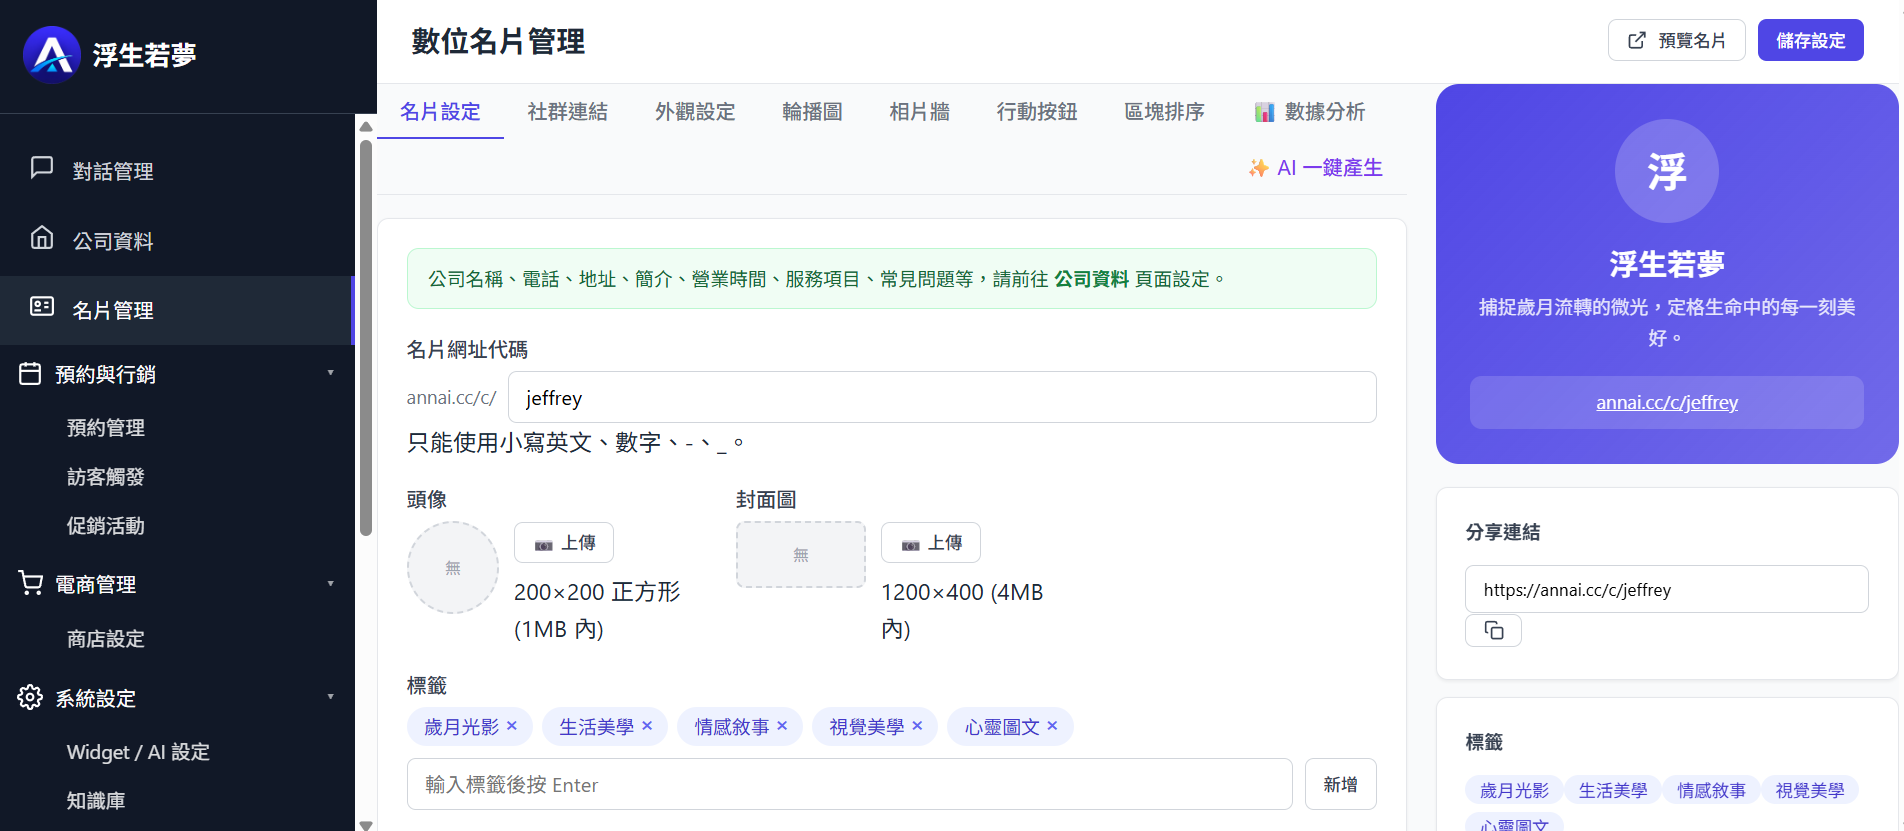Remove the 歲月光影 tag
The image size is (1904, 831).
(512, 726)
